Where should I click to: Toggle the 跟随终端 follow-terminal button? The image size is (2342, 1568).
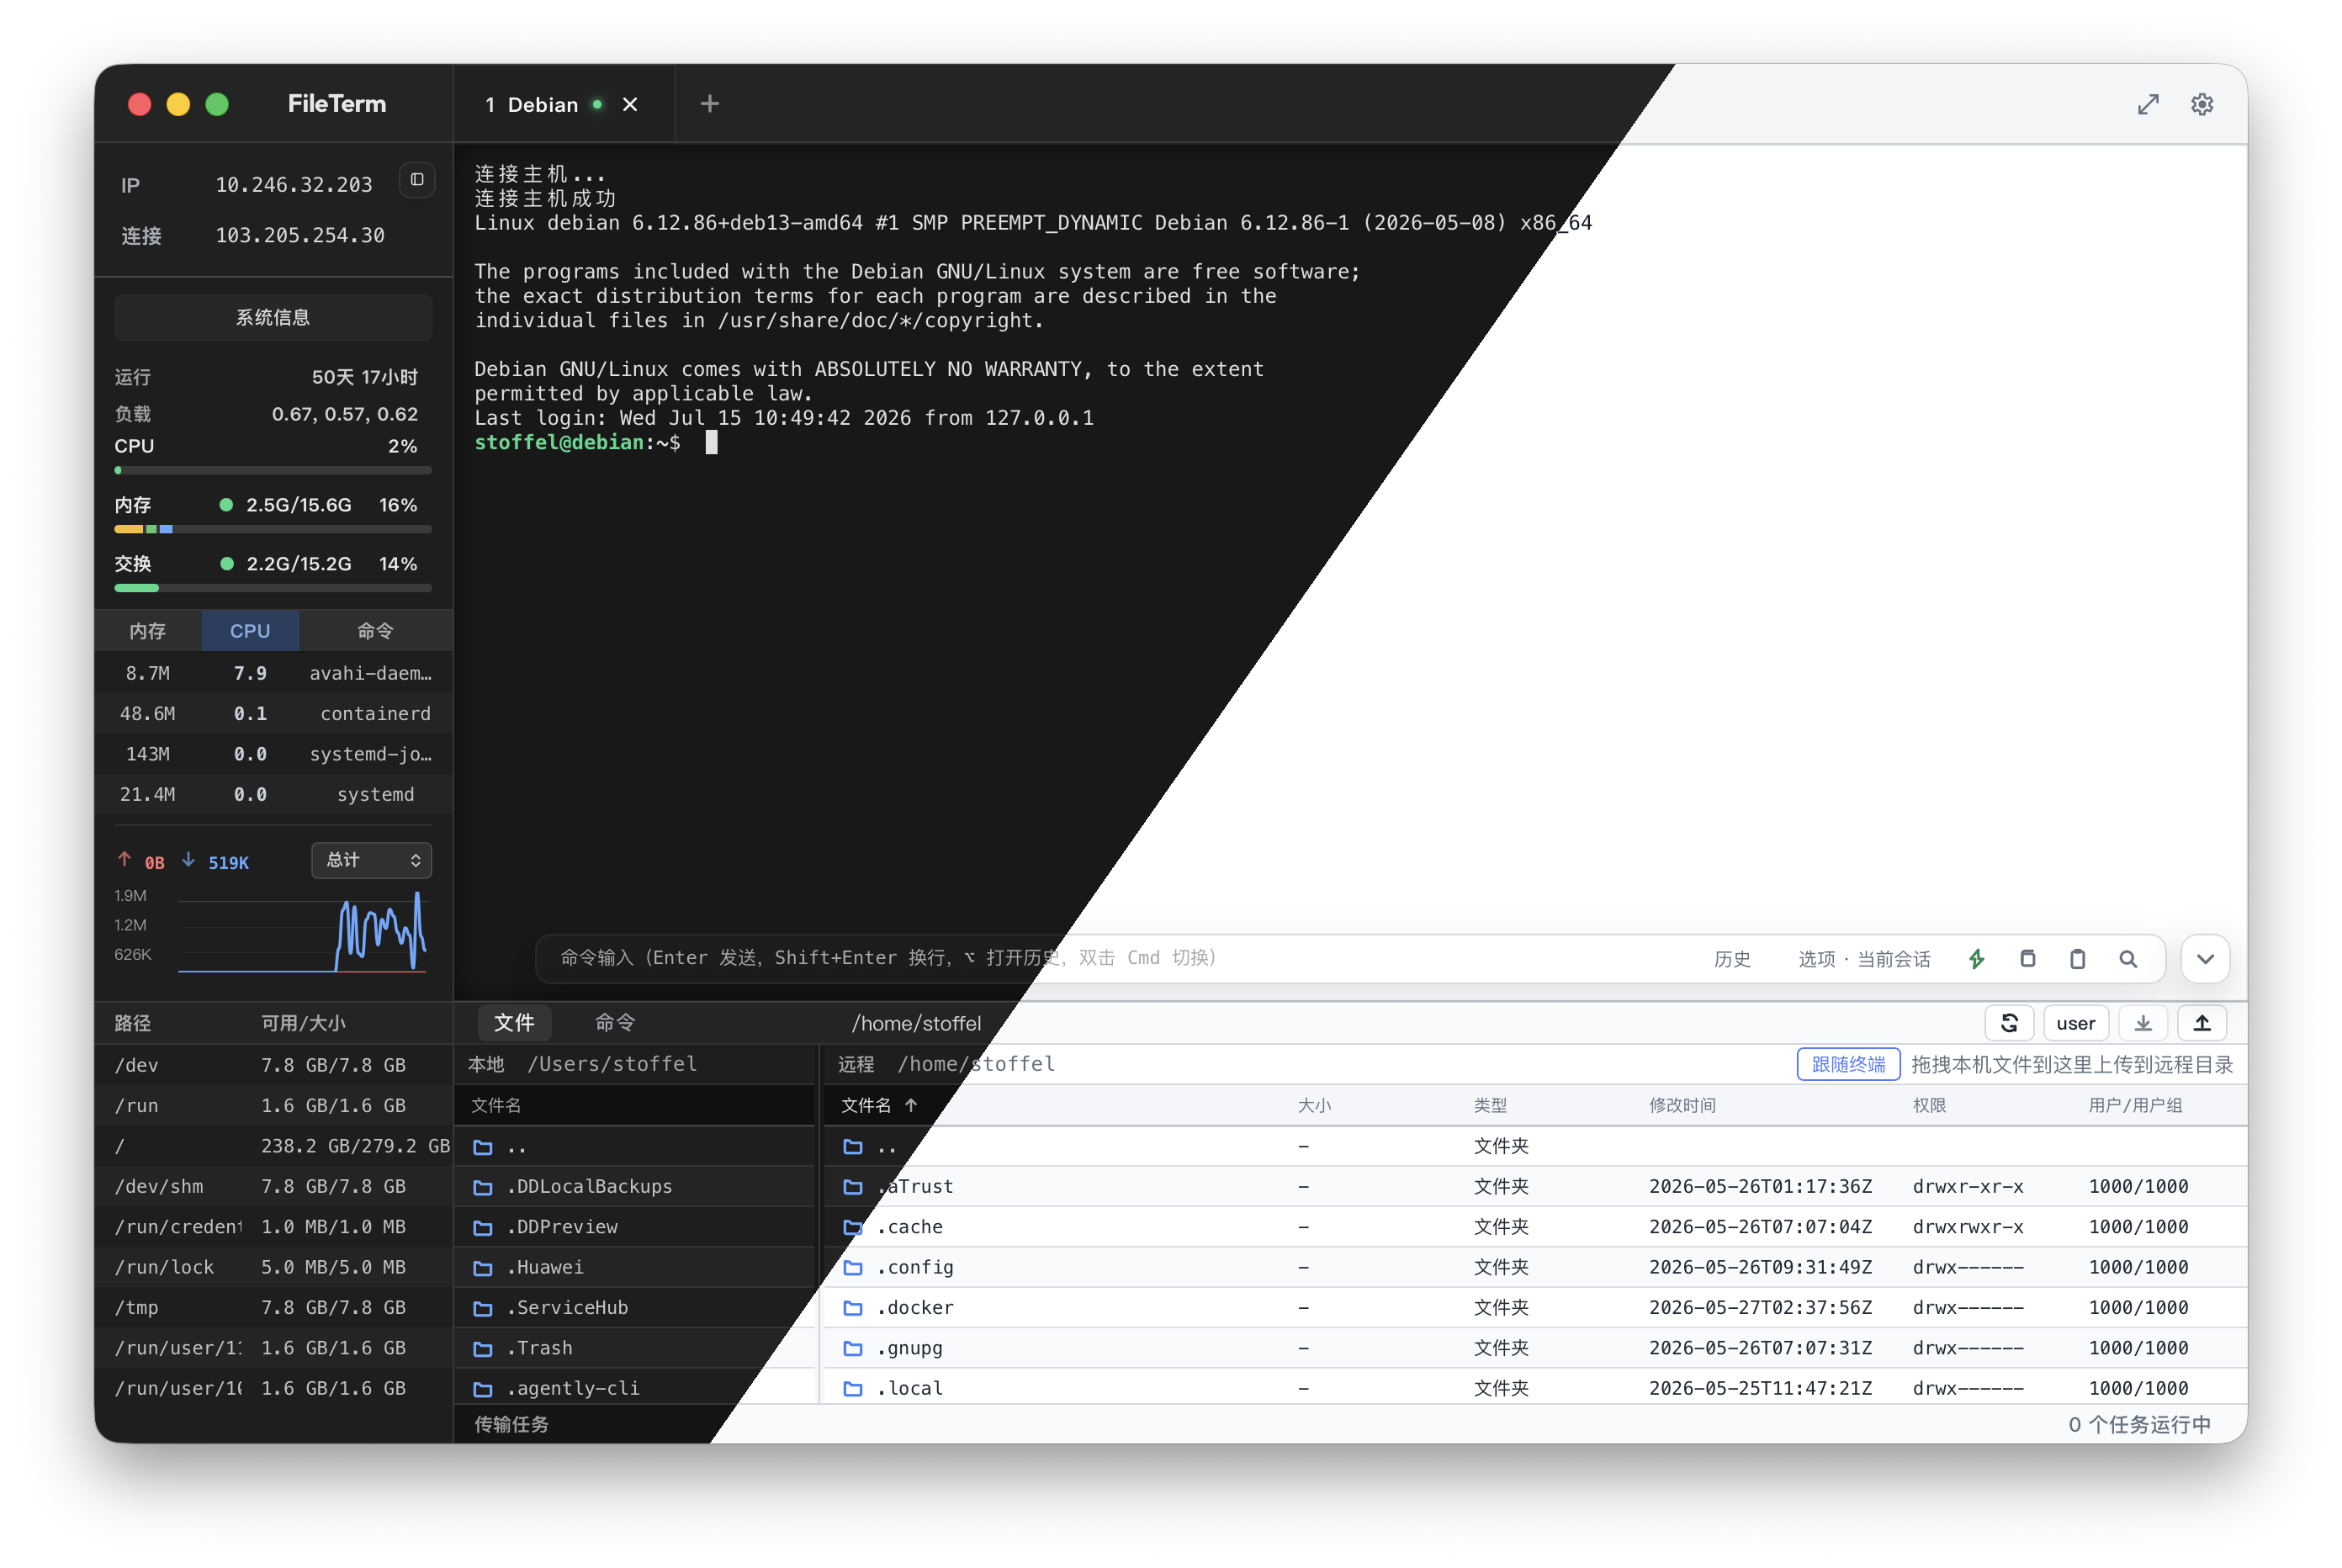(1848, 1064)
